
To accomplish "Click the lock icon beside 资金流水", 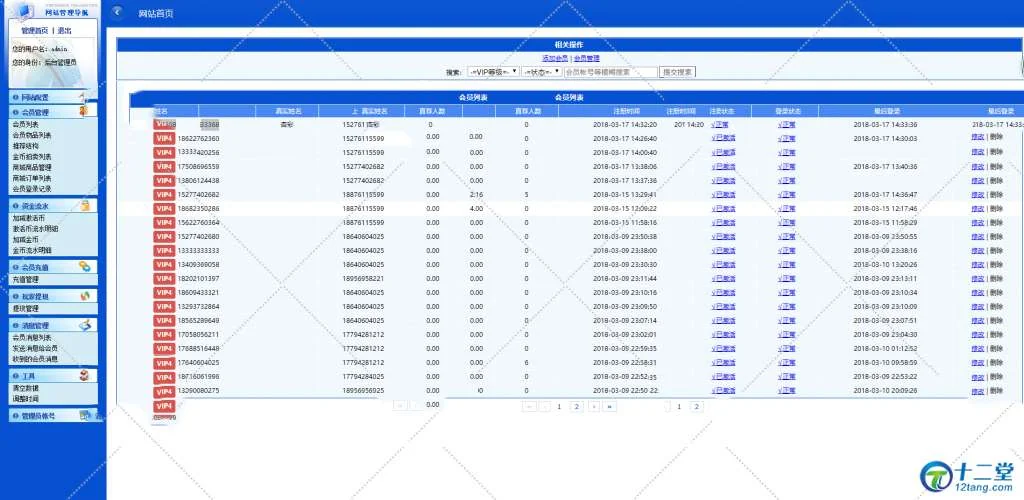I will (86, 205).
